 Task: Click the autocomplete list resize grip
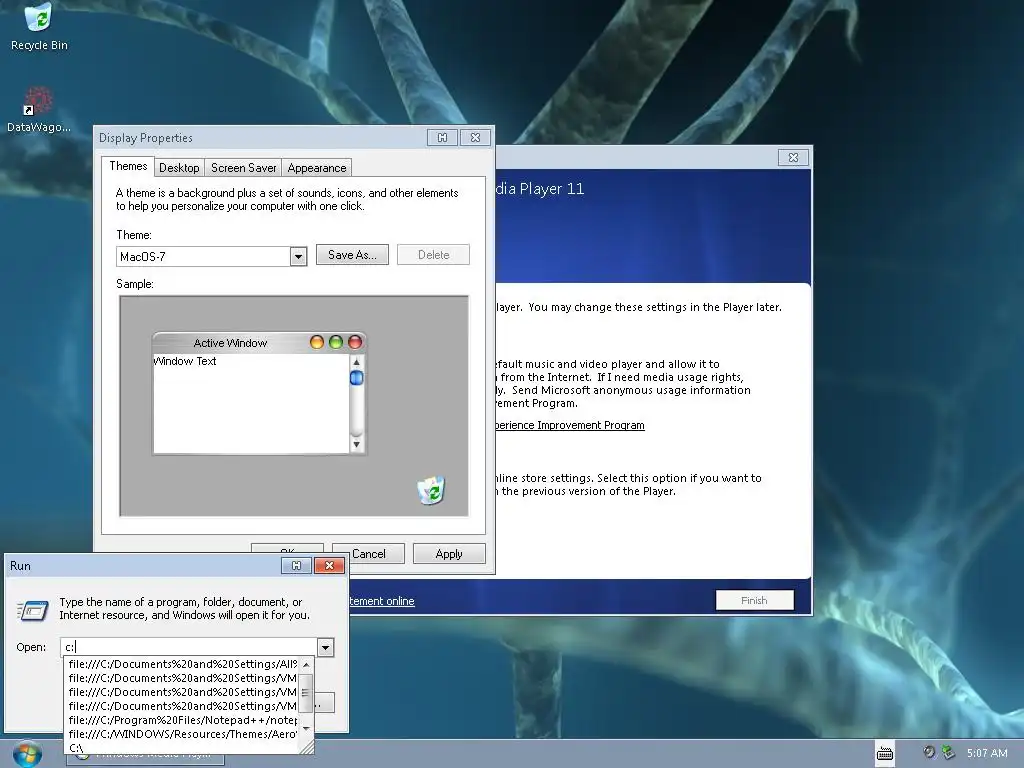306,746
